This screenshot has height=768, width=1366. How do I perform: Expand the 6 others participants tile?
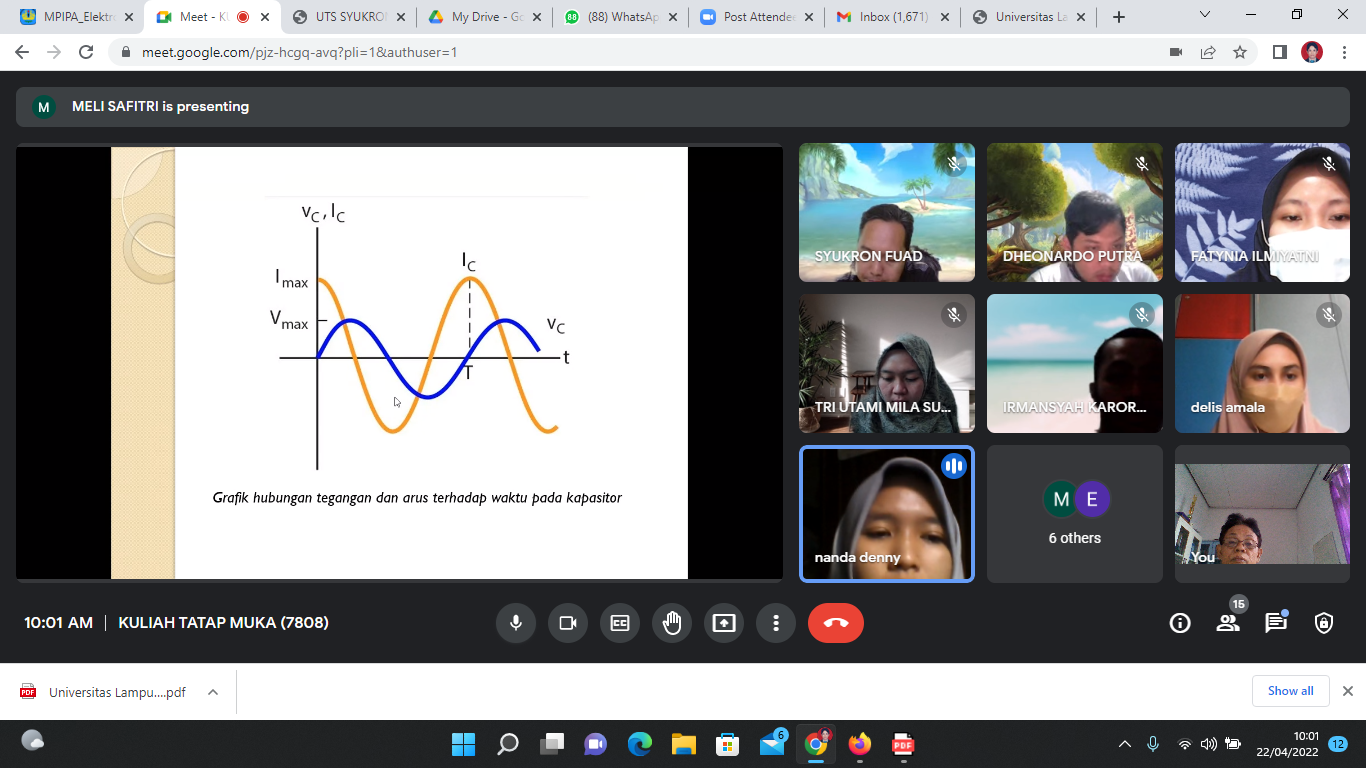(x=1074, y=514)
